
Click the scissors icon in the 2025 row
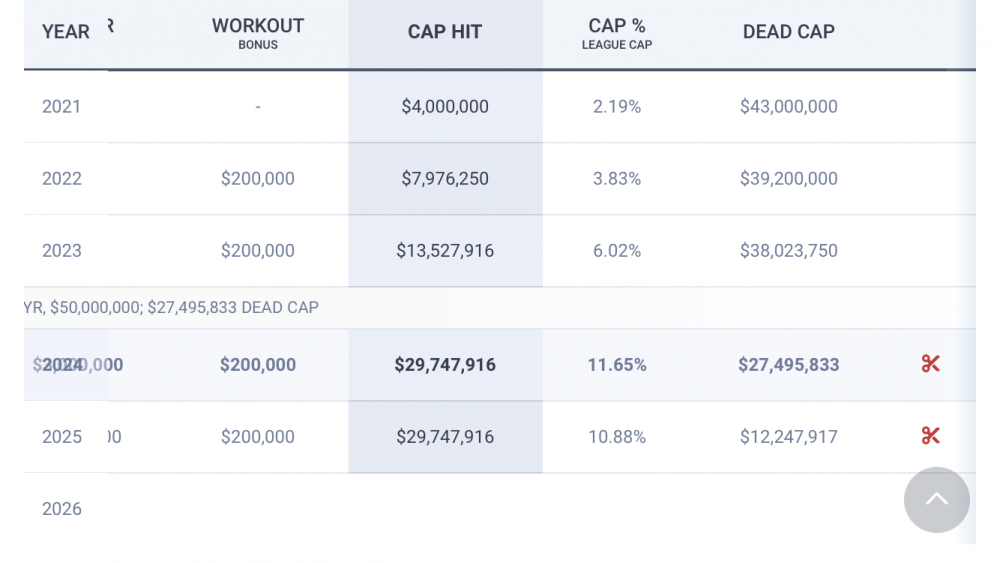(931, 436)
